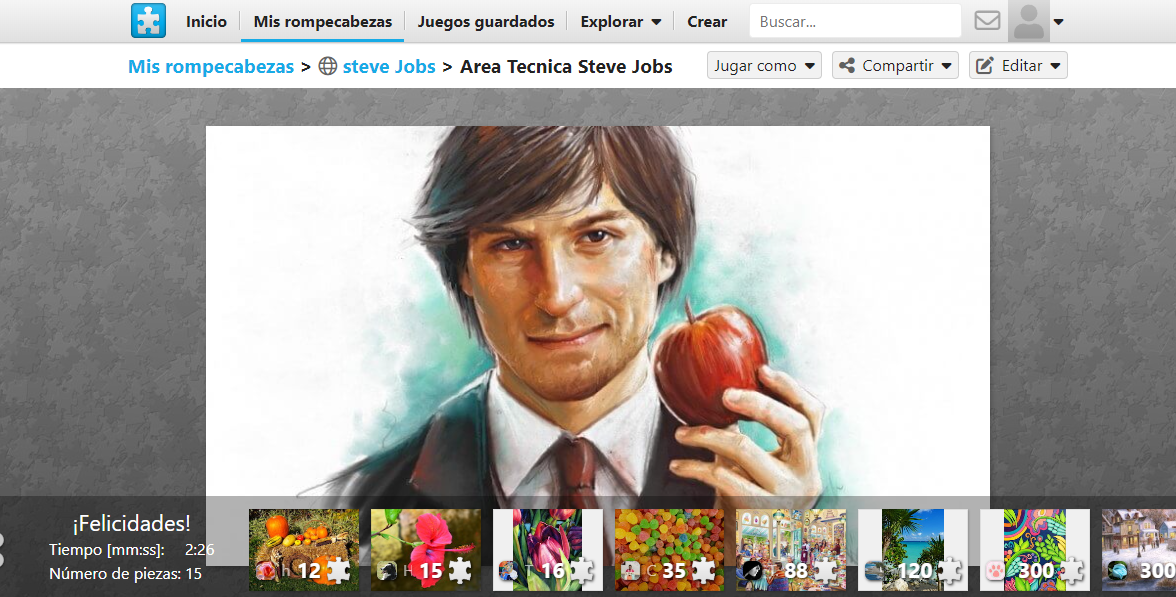This screenshot has width=1176, height=597.
Task: Open the Jugar como dropdown
Action: 764,65
